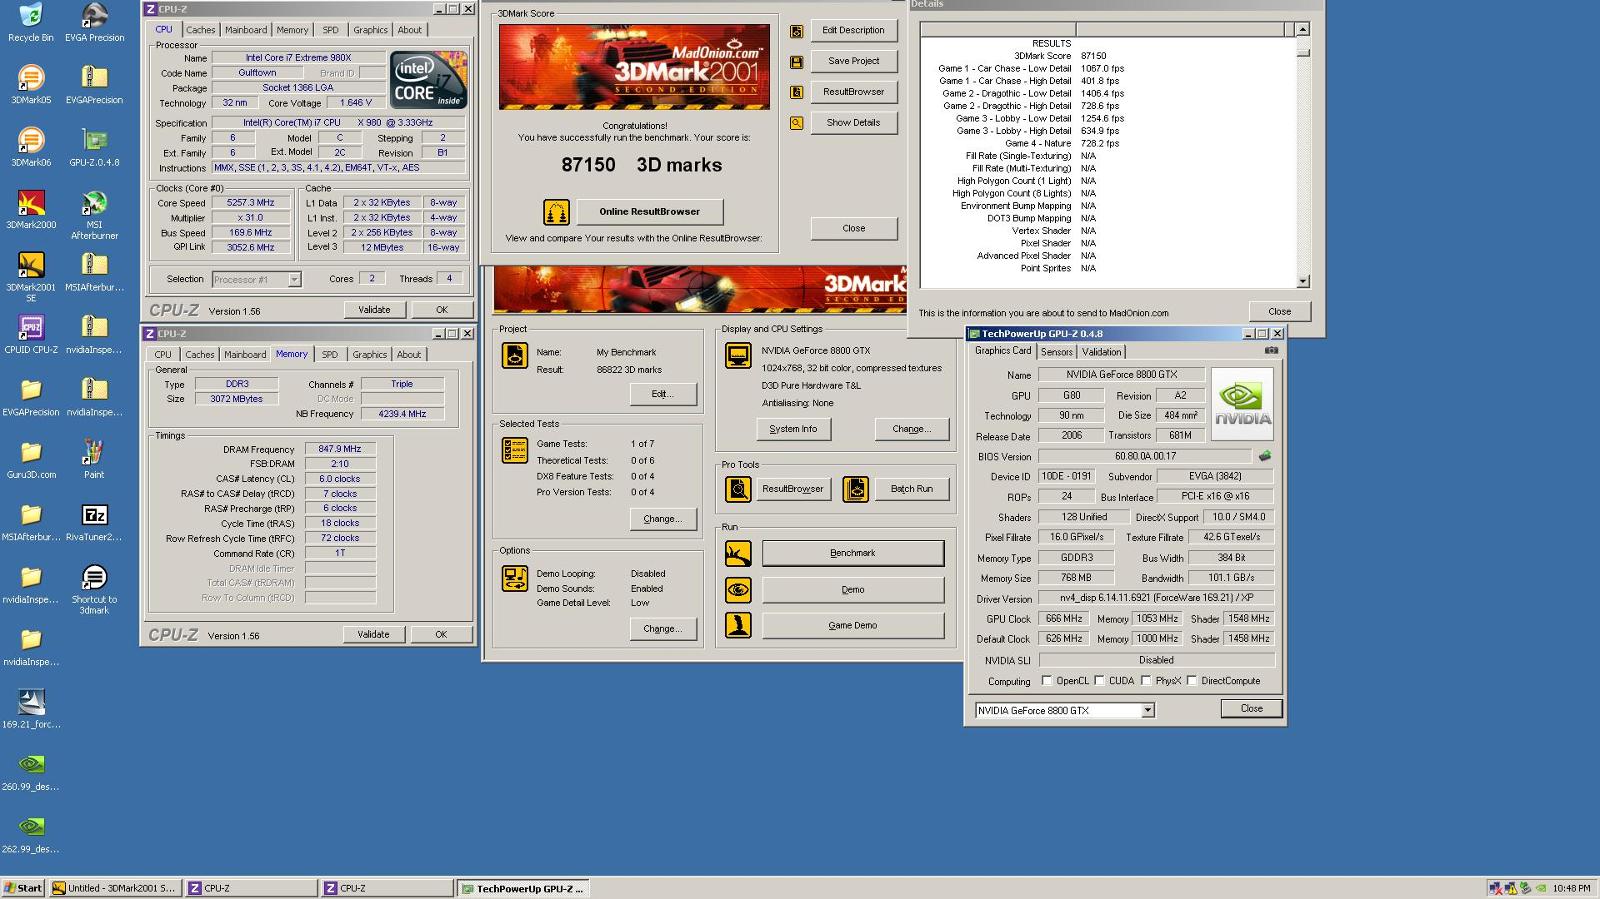Click Pro Tools ResultBrowser button
This screenshot has width=1600, height=899.
(x=793, y=489)
